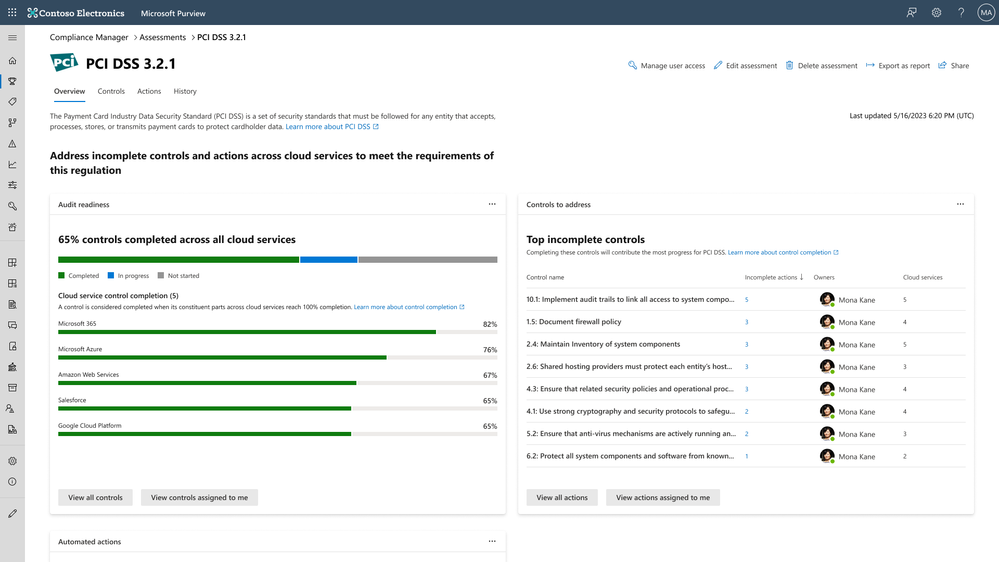Switch to the Overview tab
The width and height of the screenshot is (999, 562).
[69, 91]
